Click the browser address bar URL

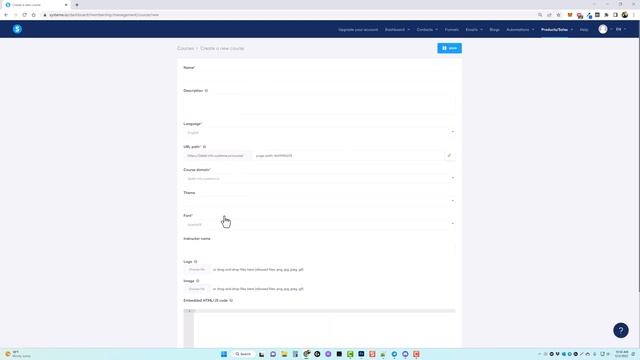coord(104,15)
